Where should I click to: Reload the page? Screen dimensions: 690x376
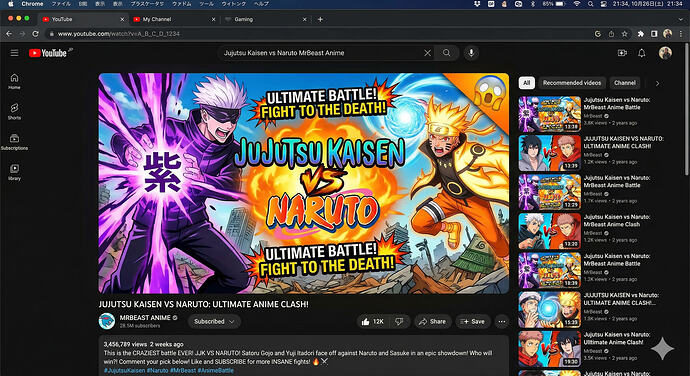tap(36, 33)
